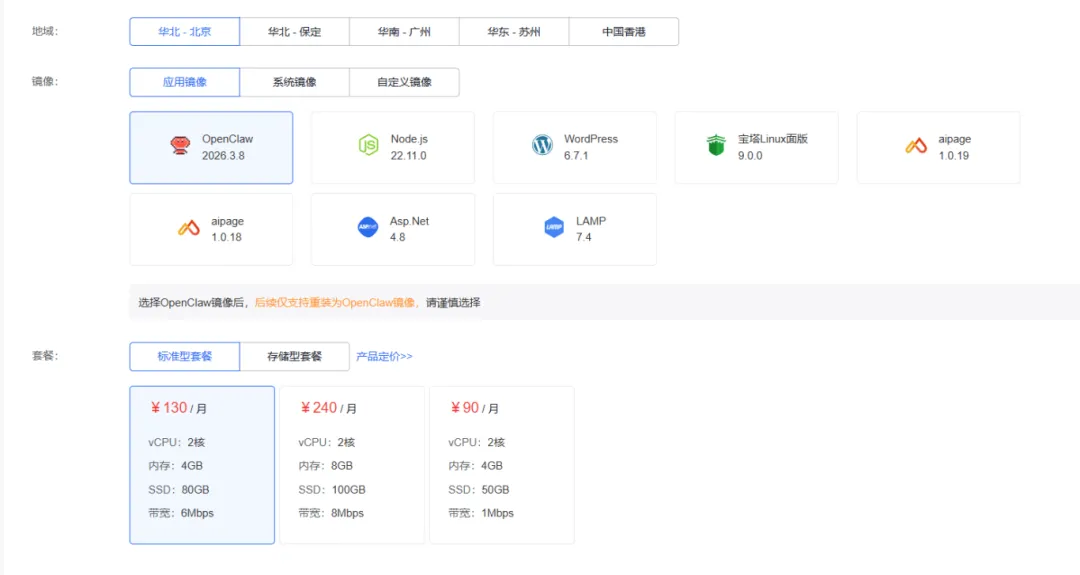1080x575 pixels.
Task: Click the aipage 1.0.18 logo icon
Action: pos(189,228)
